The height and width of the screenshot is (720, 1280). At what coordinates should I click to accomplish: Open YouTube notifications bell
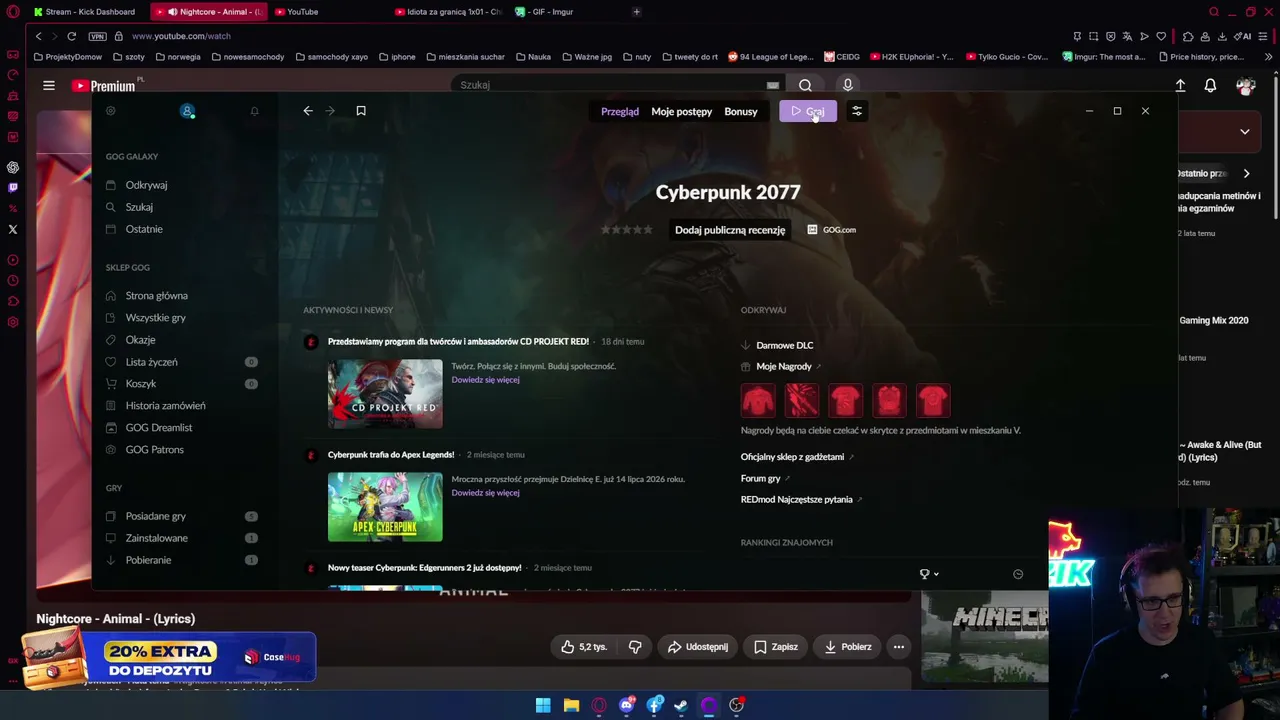(x=1210, y=86)
